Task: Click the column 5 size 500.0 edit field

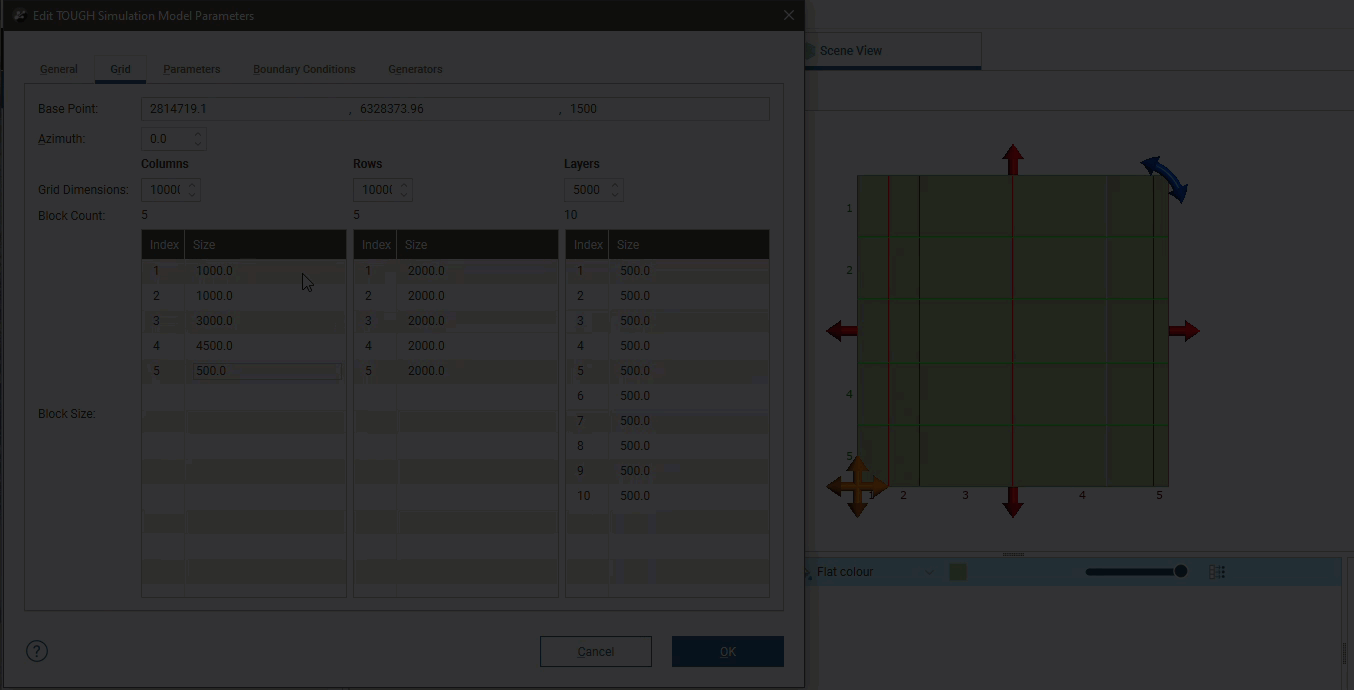Action: [x=266, y=371]
